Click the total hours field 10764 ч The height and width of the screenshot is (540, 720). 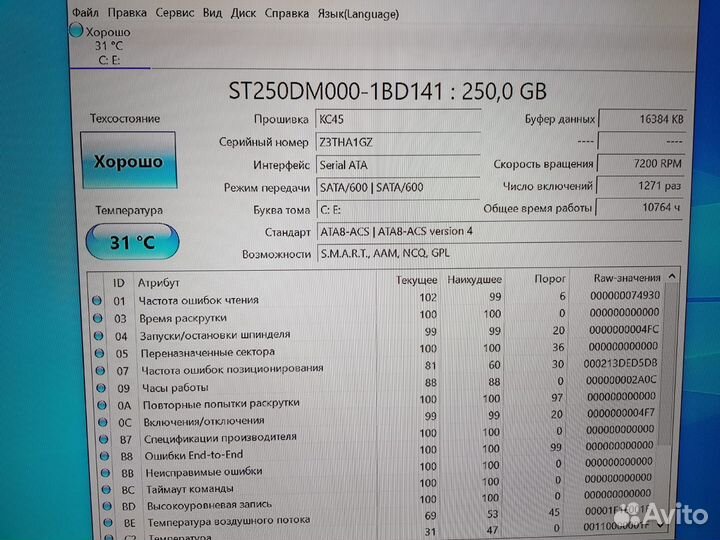point(639,208)
